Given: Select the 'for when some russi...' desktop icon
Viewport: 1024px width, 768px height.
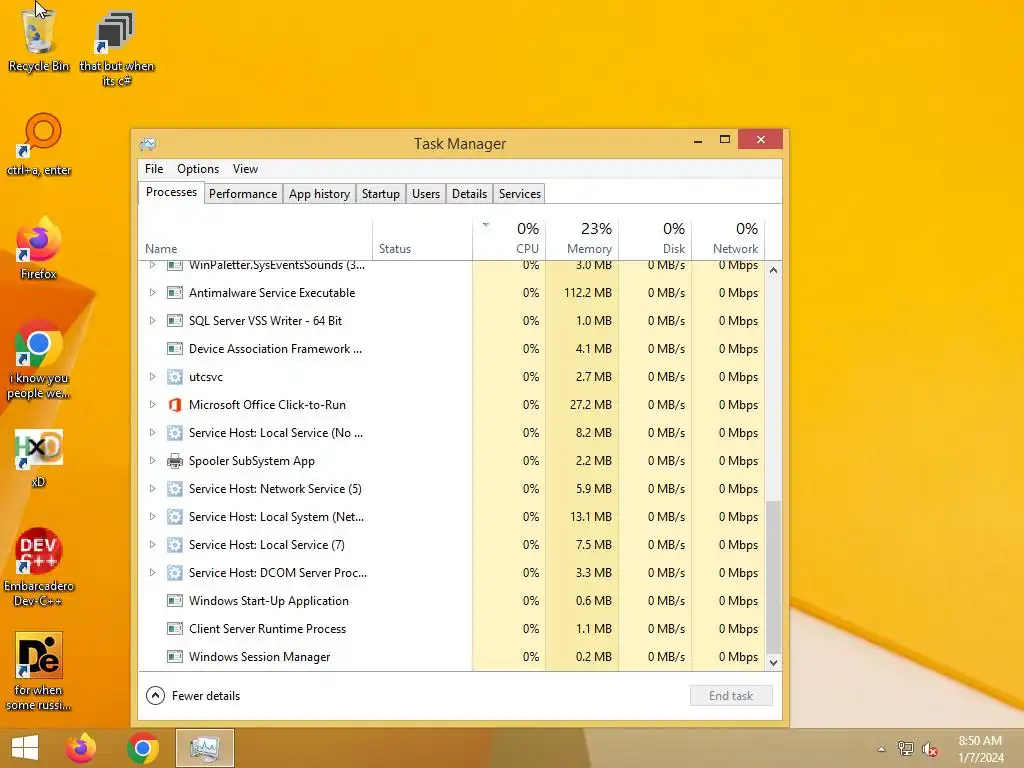Looking at the screenshot, I should click(39, 671).
